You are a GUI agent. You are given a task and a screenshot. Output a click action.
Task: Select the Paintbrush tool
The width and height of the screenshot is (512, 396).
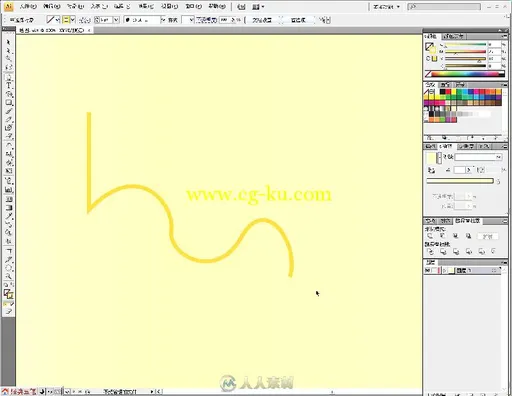(x=8, y=111)
